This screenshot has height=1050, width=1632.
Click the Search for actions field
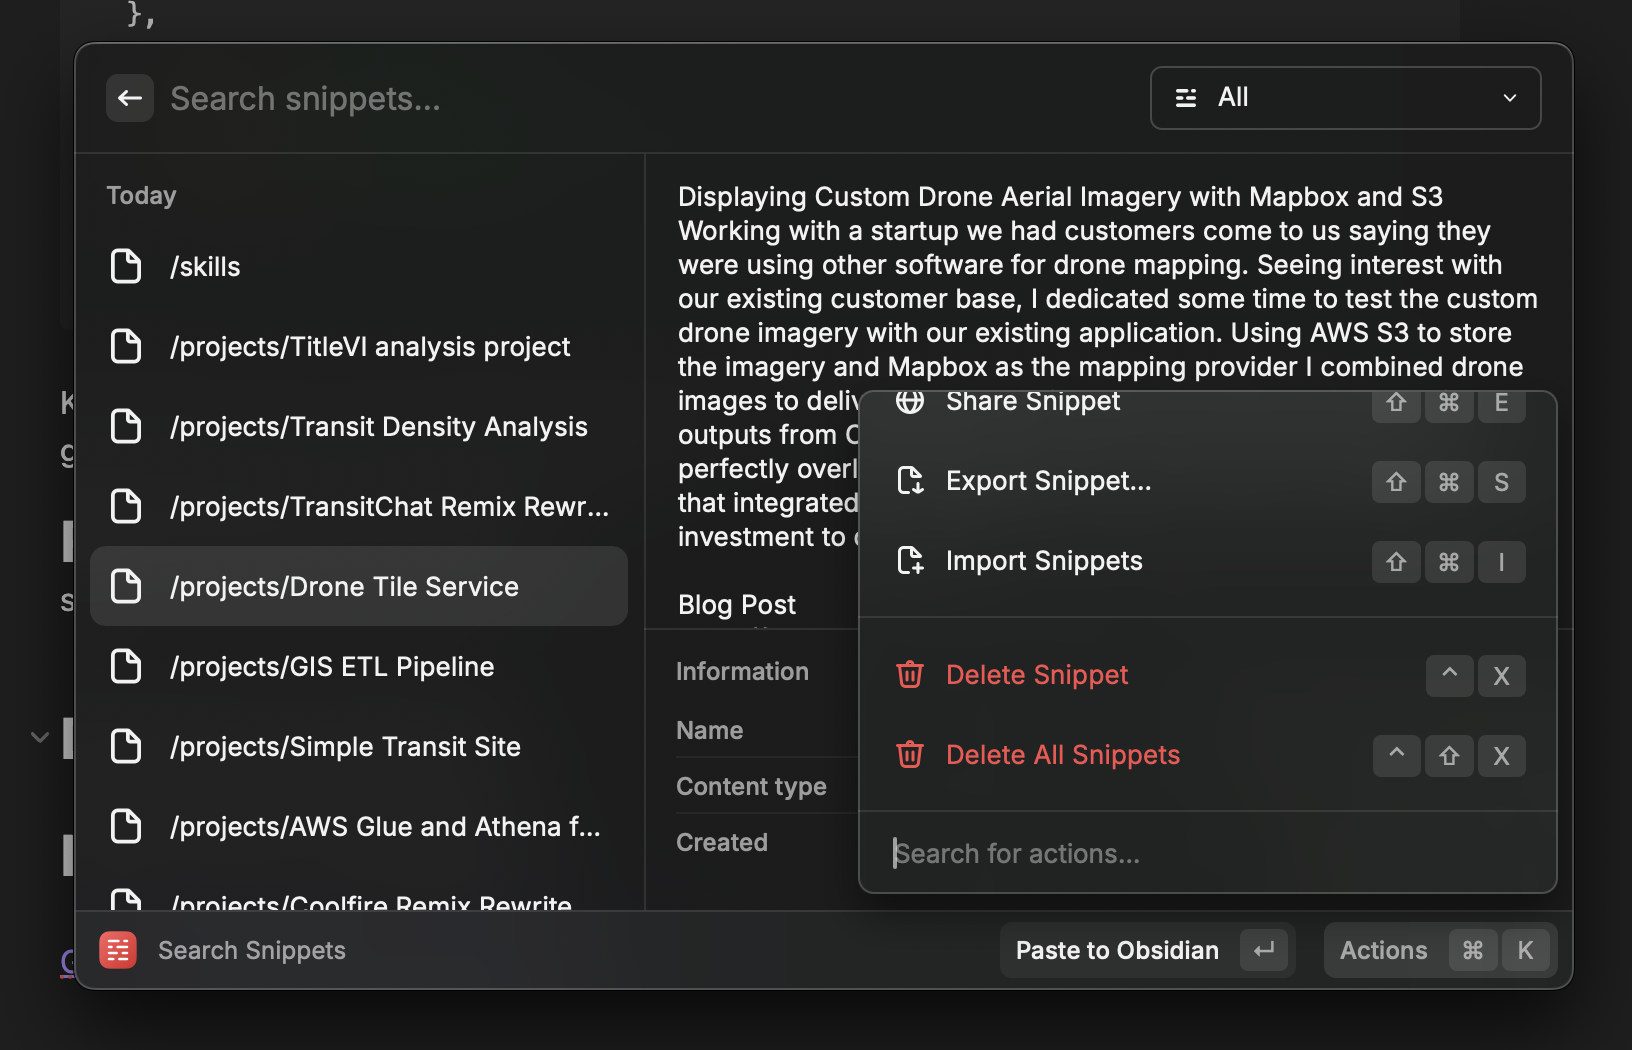click(1208, 853)
